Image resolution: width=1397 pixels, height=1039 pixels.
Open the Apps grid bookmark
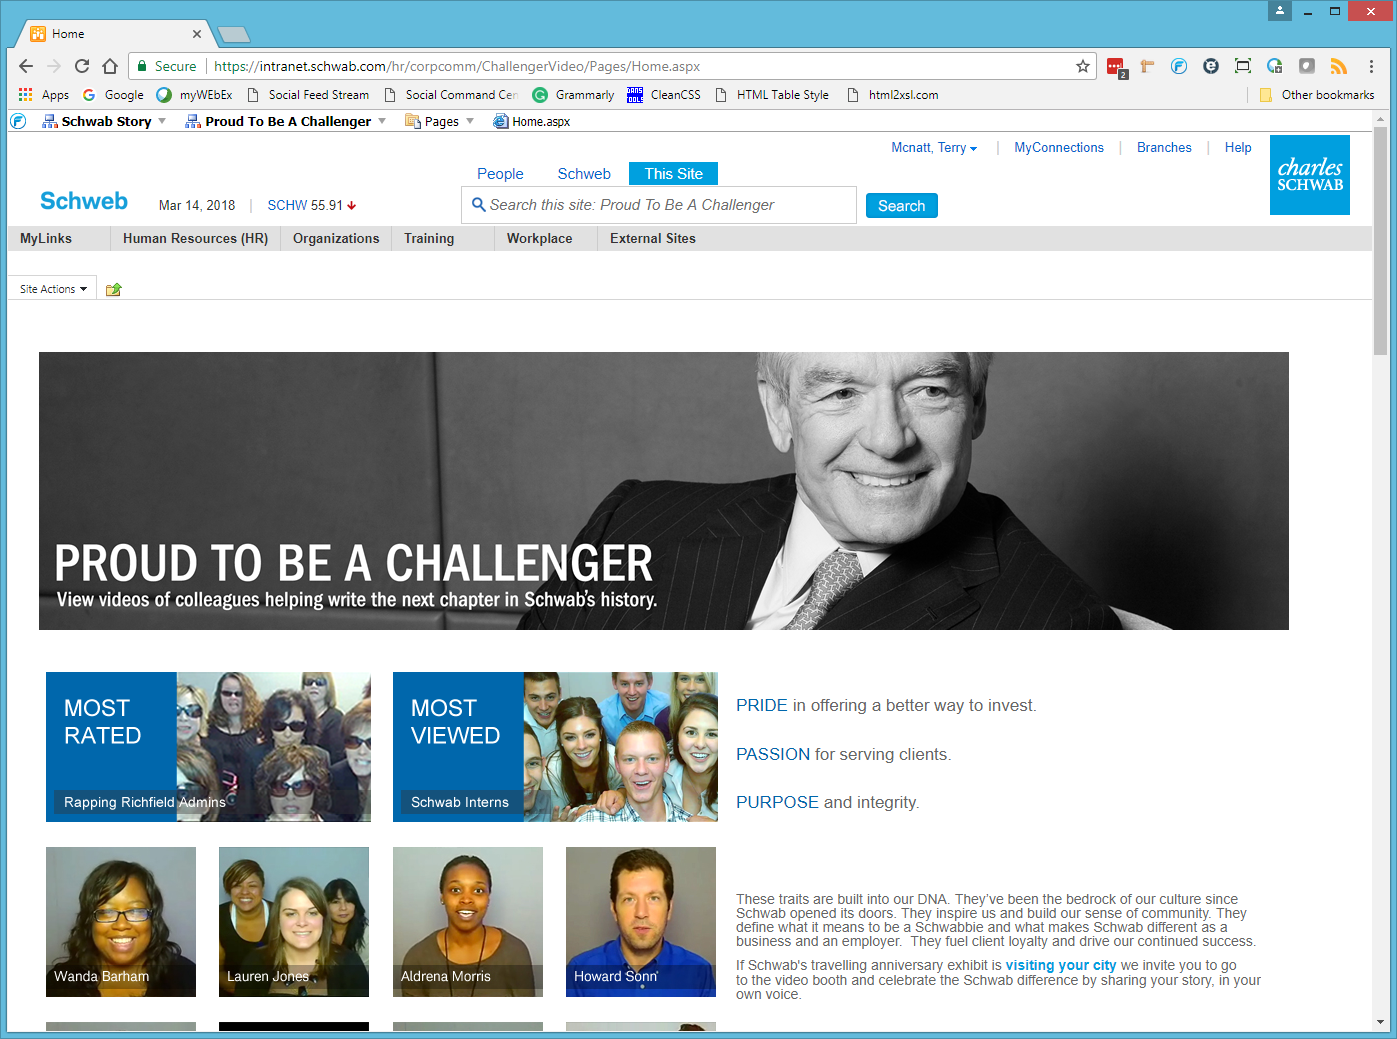(x=43, y=95)
